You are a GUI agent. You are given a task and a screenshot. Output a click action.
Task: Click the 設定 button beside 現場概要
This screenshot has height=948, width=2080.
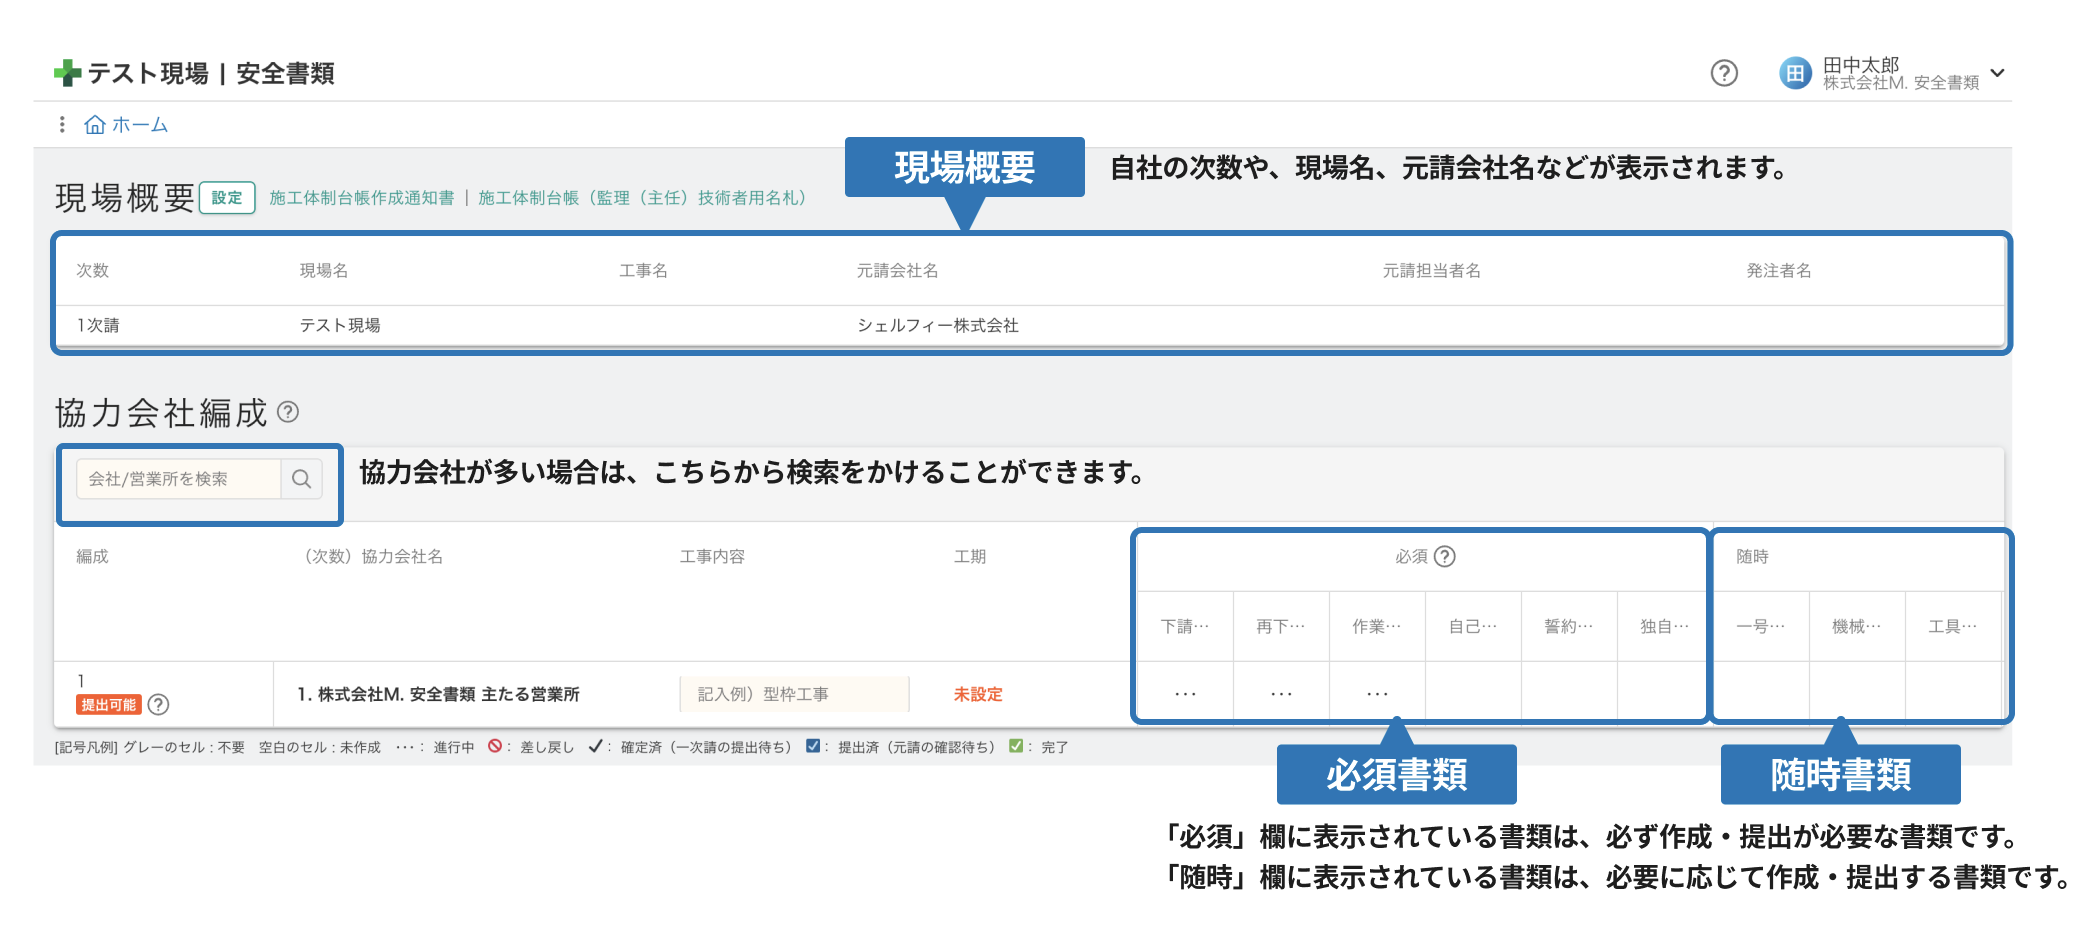pos(227,198)
